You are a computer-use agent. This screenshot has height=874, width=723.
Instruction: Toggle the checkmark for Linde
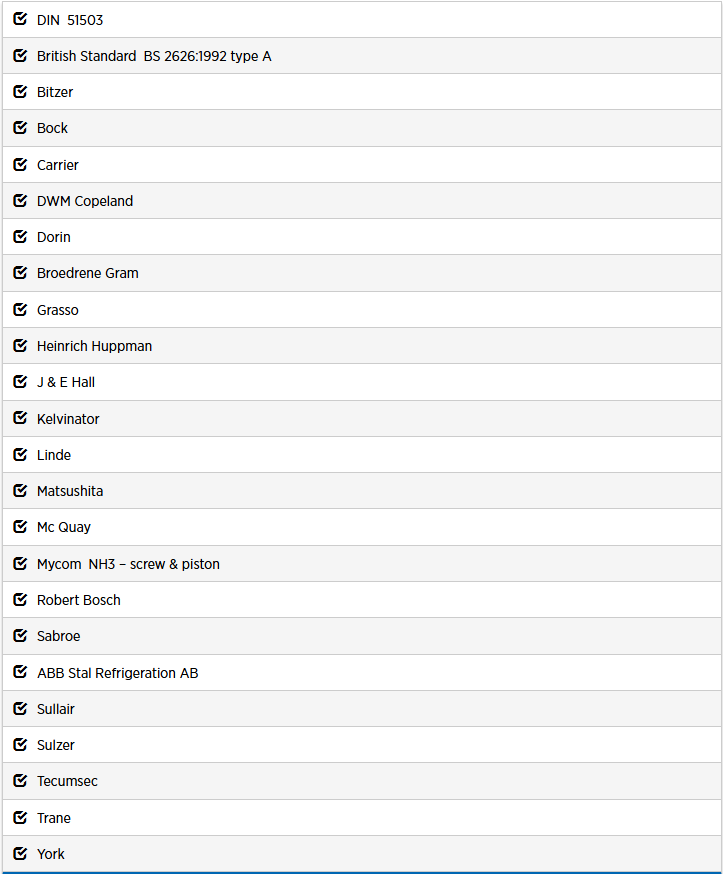[20, 454]
